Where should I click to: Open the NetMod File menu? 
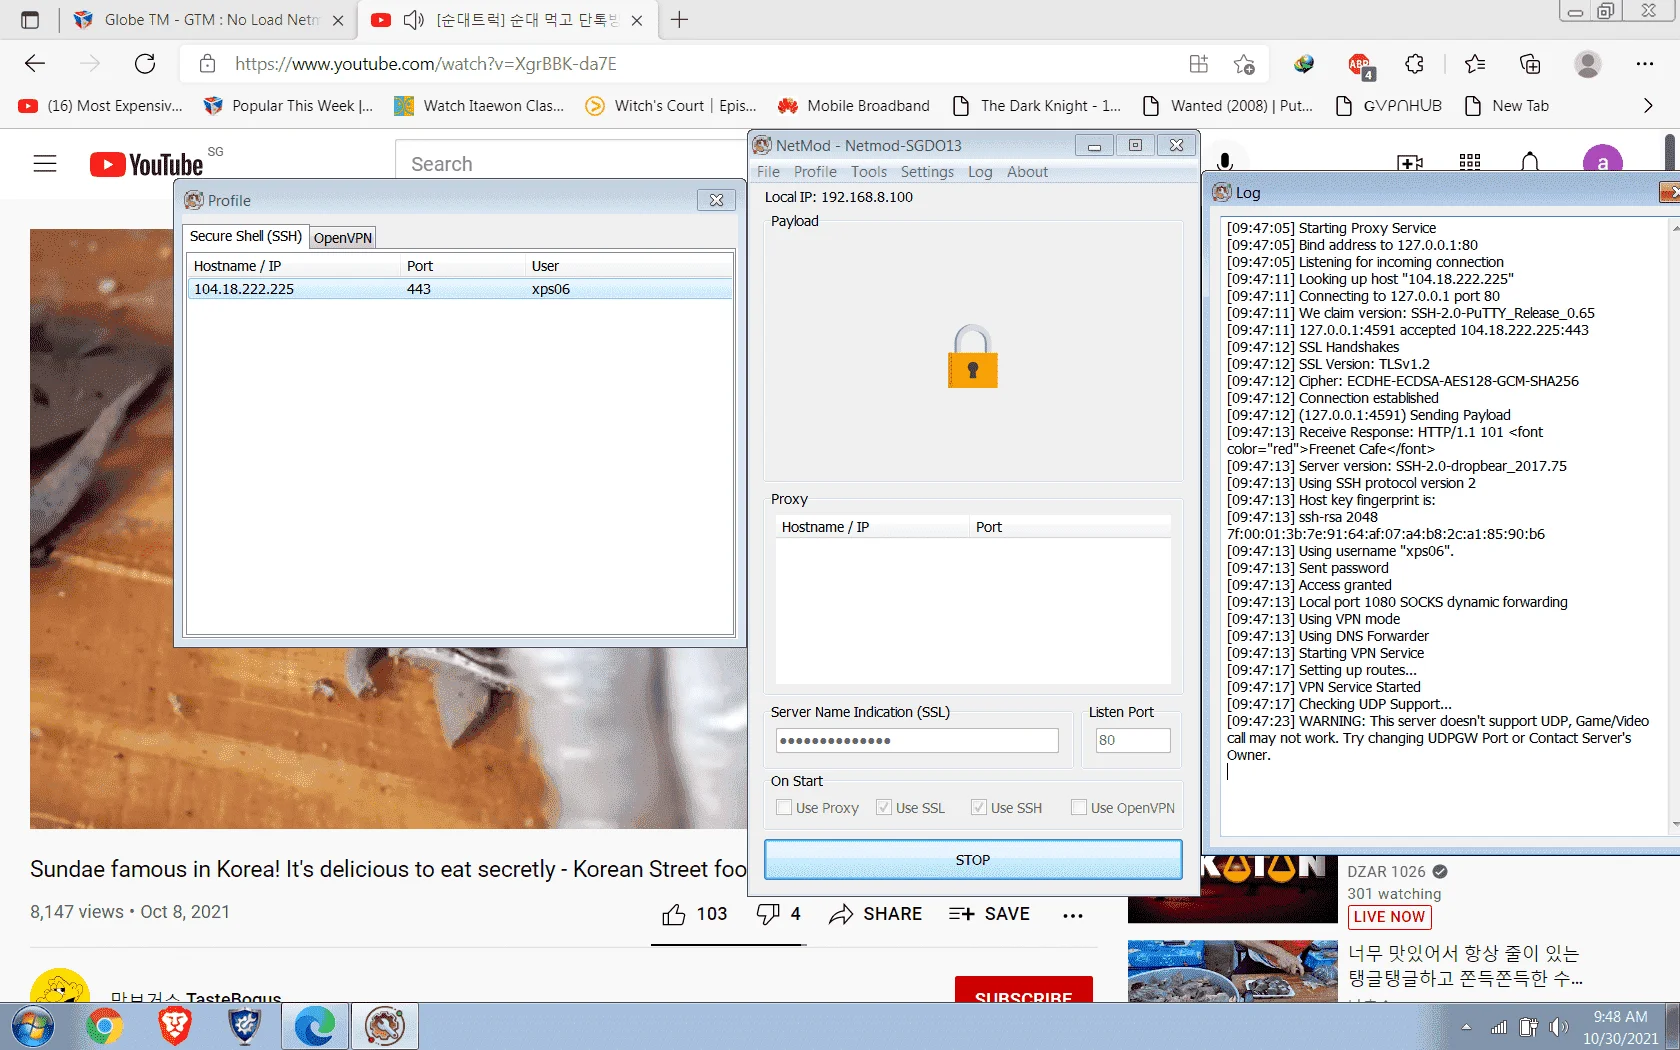coord(768,172)
